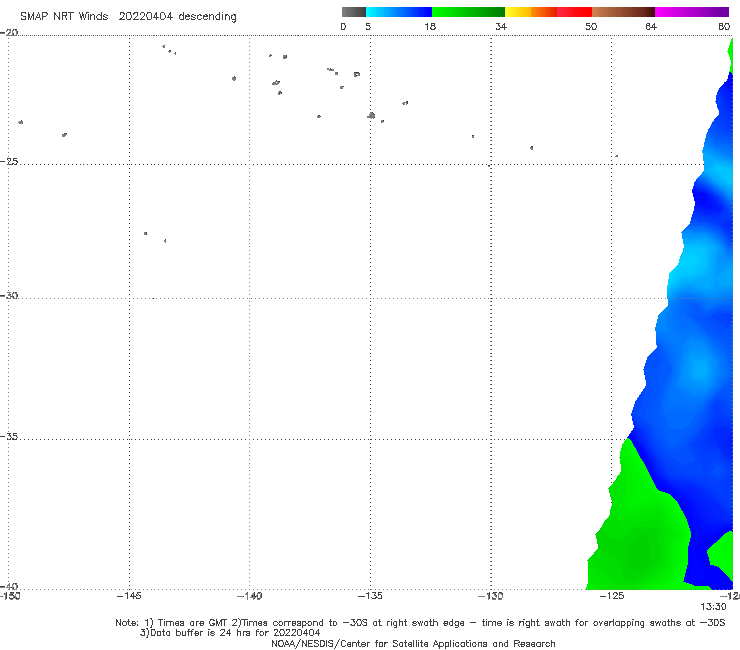Click the brown 50-64 colorbar segment
This screenshot has width=740, height=650.
click(623, 12)
